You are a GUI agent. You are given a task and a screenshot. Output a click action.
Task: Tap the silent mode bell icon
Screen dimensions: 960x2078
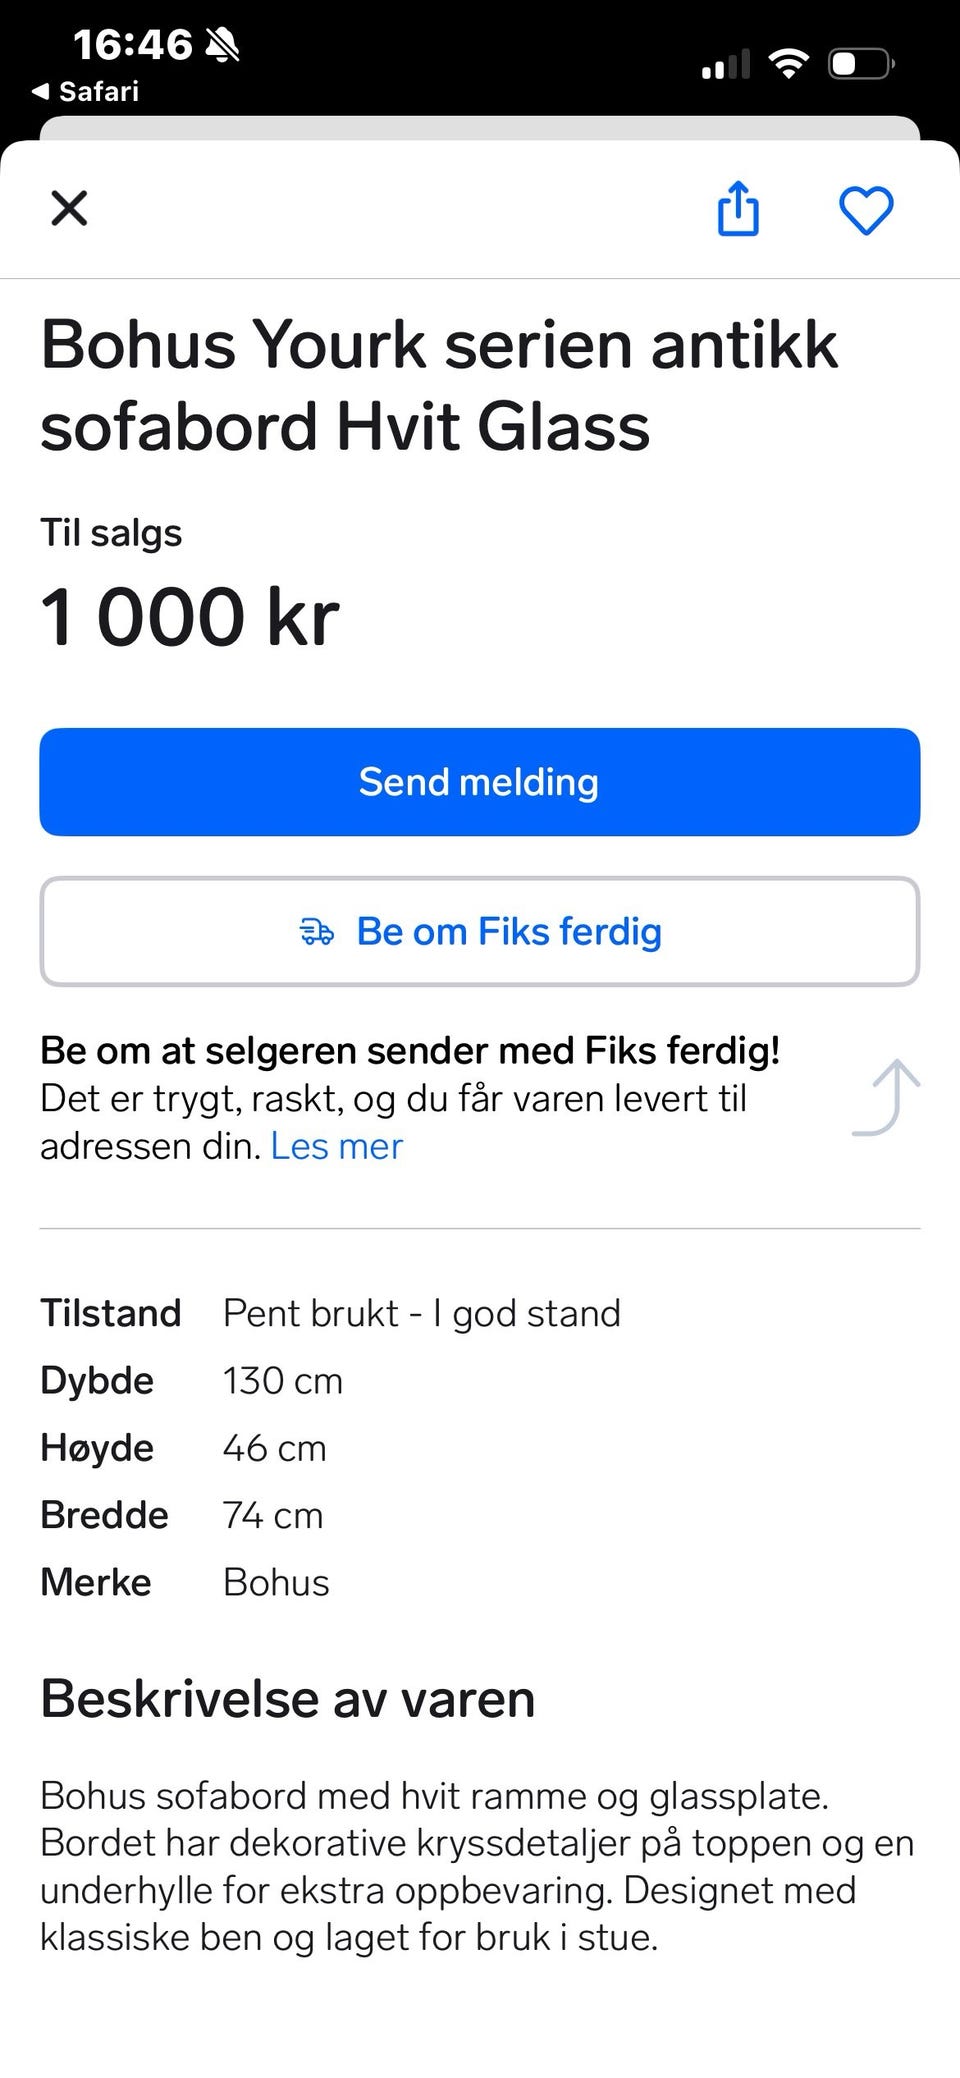click(x=222, y=44)
